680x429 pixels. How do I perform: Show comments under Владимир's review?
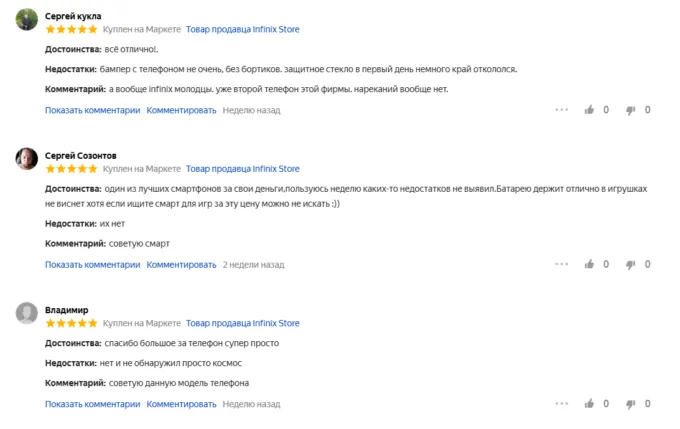click(92, 404)
